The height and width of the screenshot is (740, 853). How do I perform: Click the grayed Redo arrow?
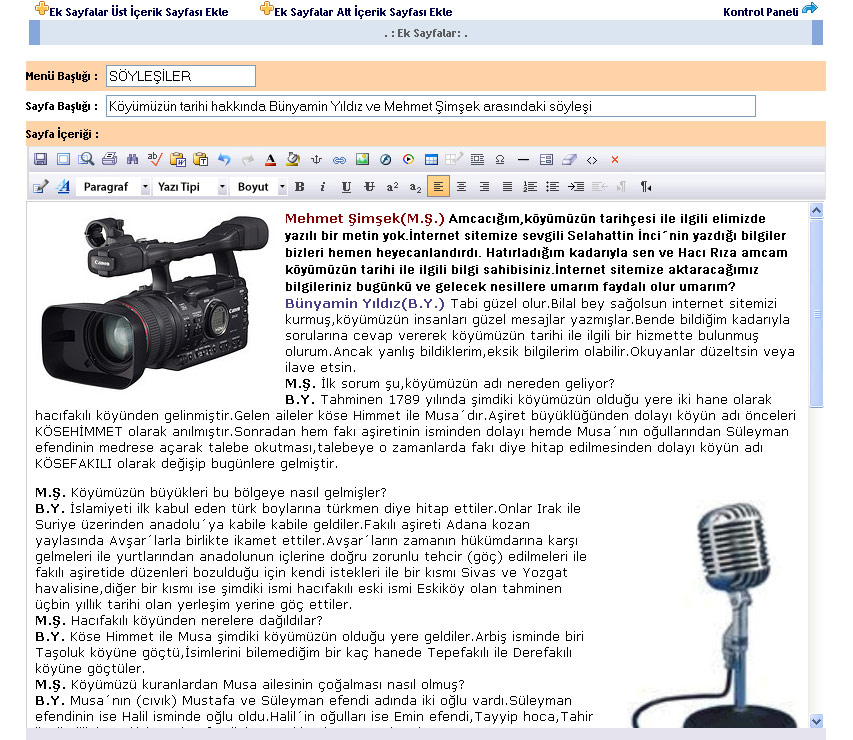tap(248, 159)
